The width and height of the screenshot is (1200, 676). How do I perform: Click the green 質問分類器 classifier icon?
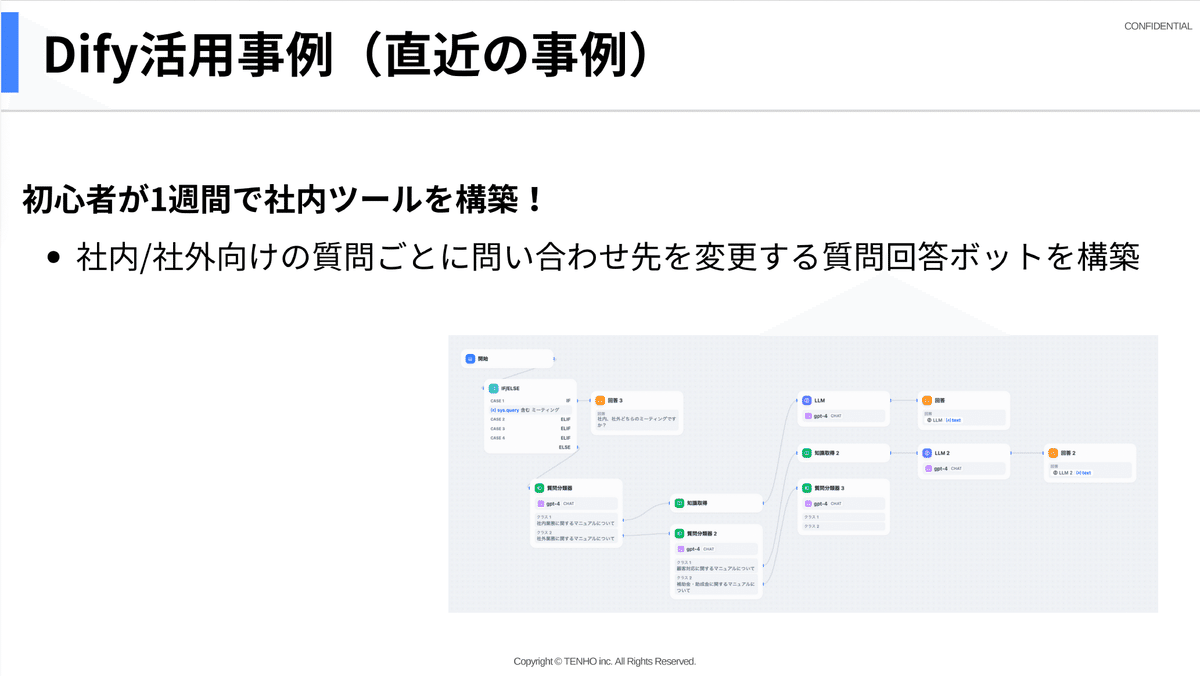coord(539,487)
